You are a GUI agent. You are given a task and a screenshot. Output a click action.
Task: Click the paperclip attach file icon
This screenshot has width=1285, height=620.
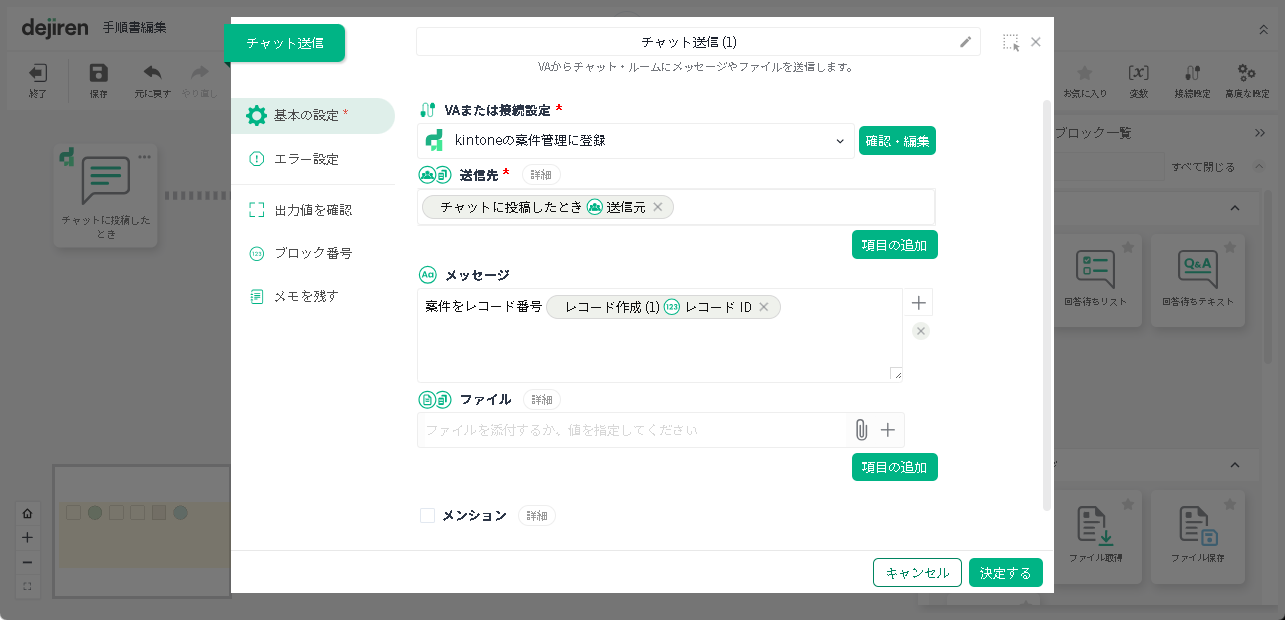click(860, 430)
